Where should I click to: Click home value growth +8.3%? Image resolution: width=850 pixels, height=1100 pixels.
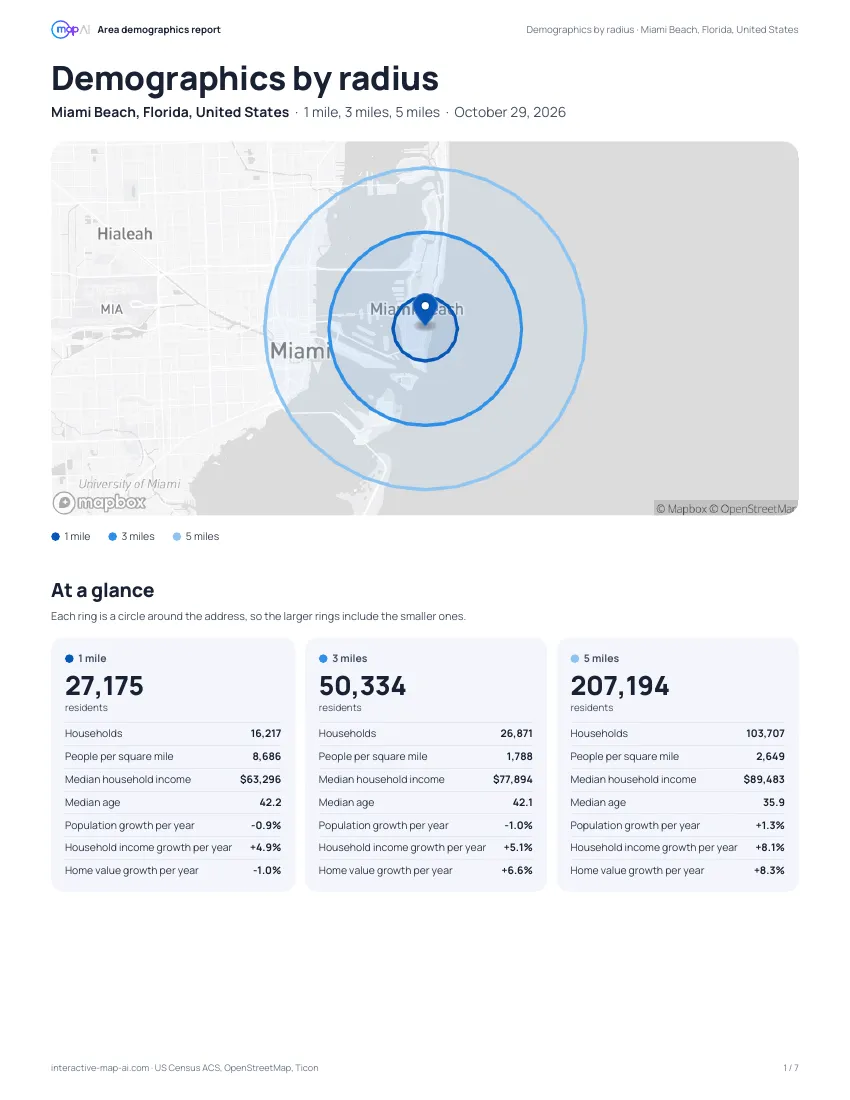[x=769, y=871]
